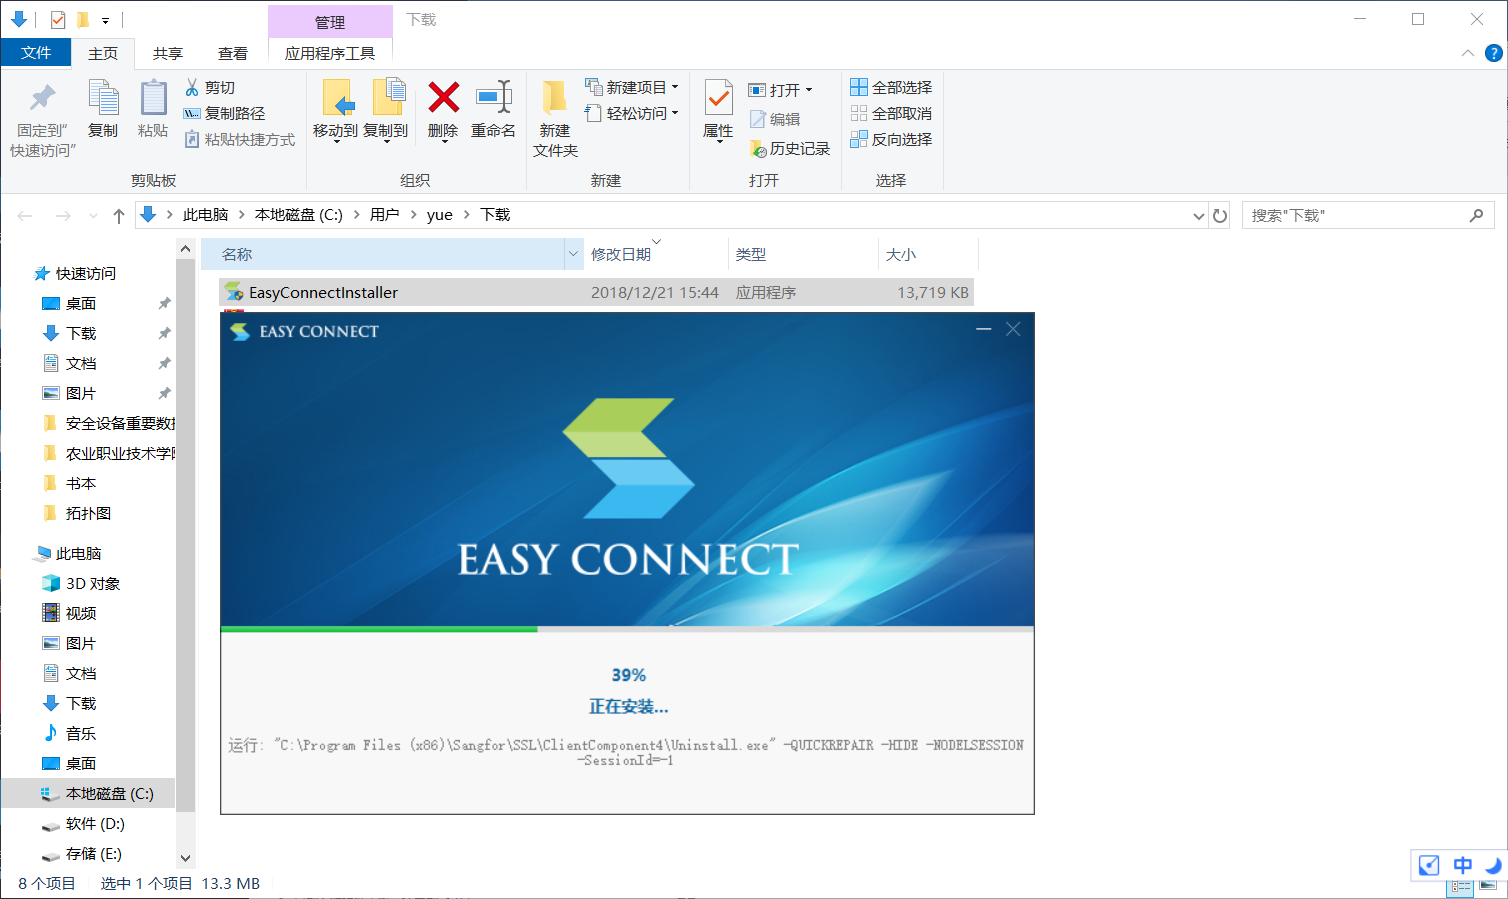This screenshot has width=1508, height=899.
Task: Switch to Share (共享) tab
Action: coord(168,53)
